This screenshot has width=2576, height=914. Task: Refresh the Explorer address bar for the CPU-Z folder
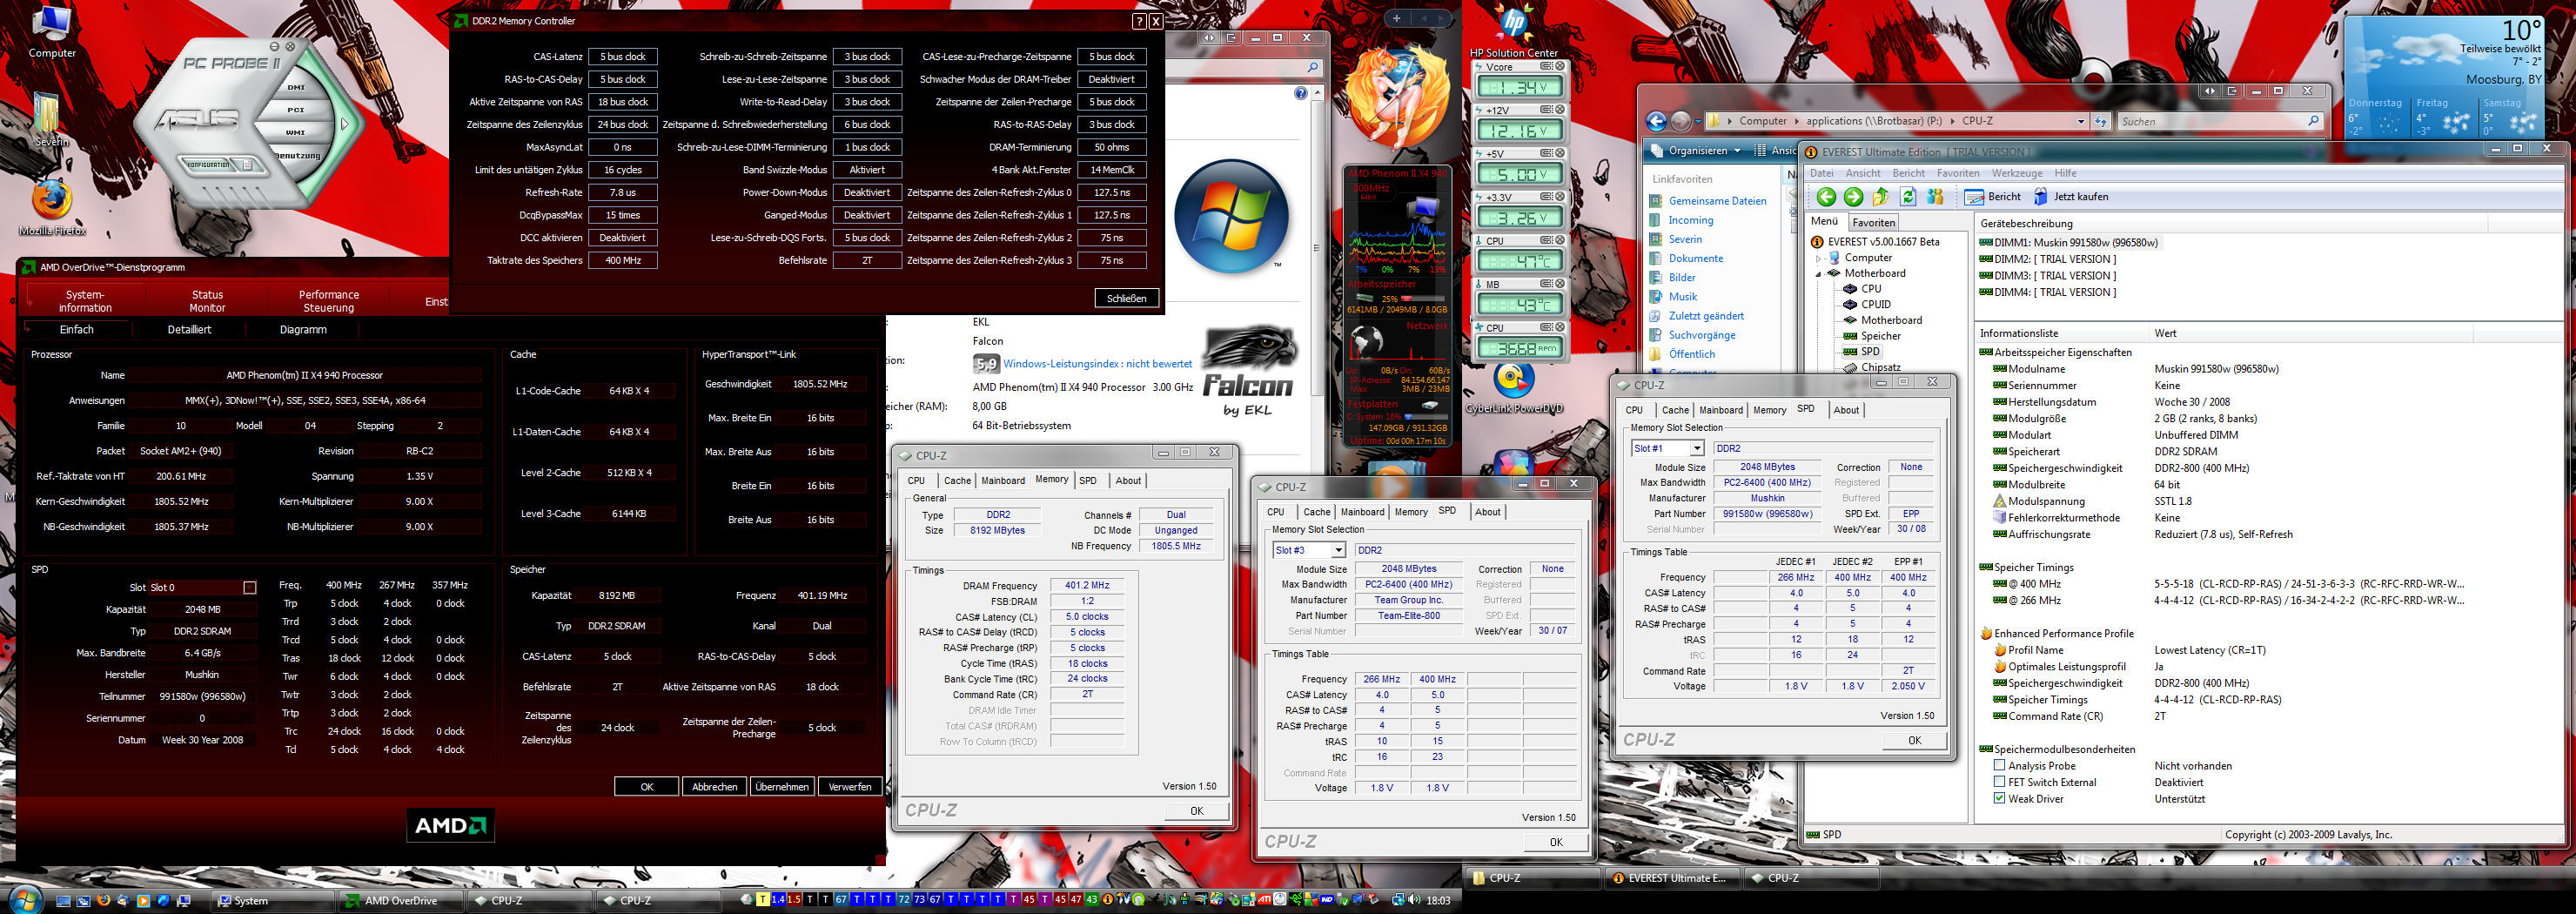[2101, 121]
